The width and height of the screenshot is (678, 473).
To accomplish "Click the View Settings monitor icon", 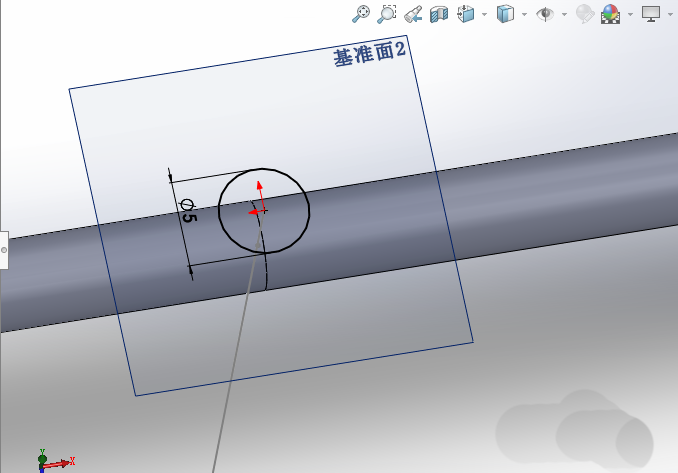I will 651,14.
